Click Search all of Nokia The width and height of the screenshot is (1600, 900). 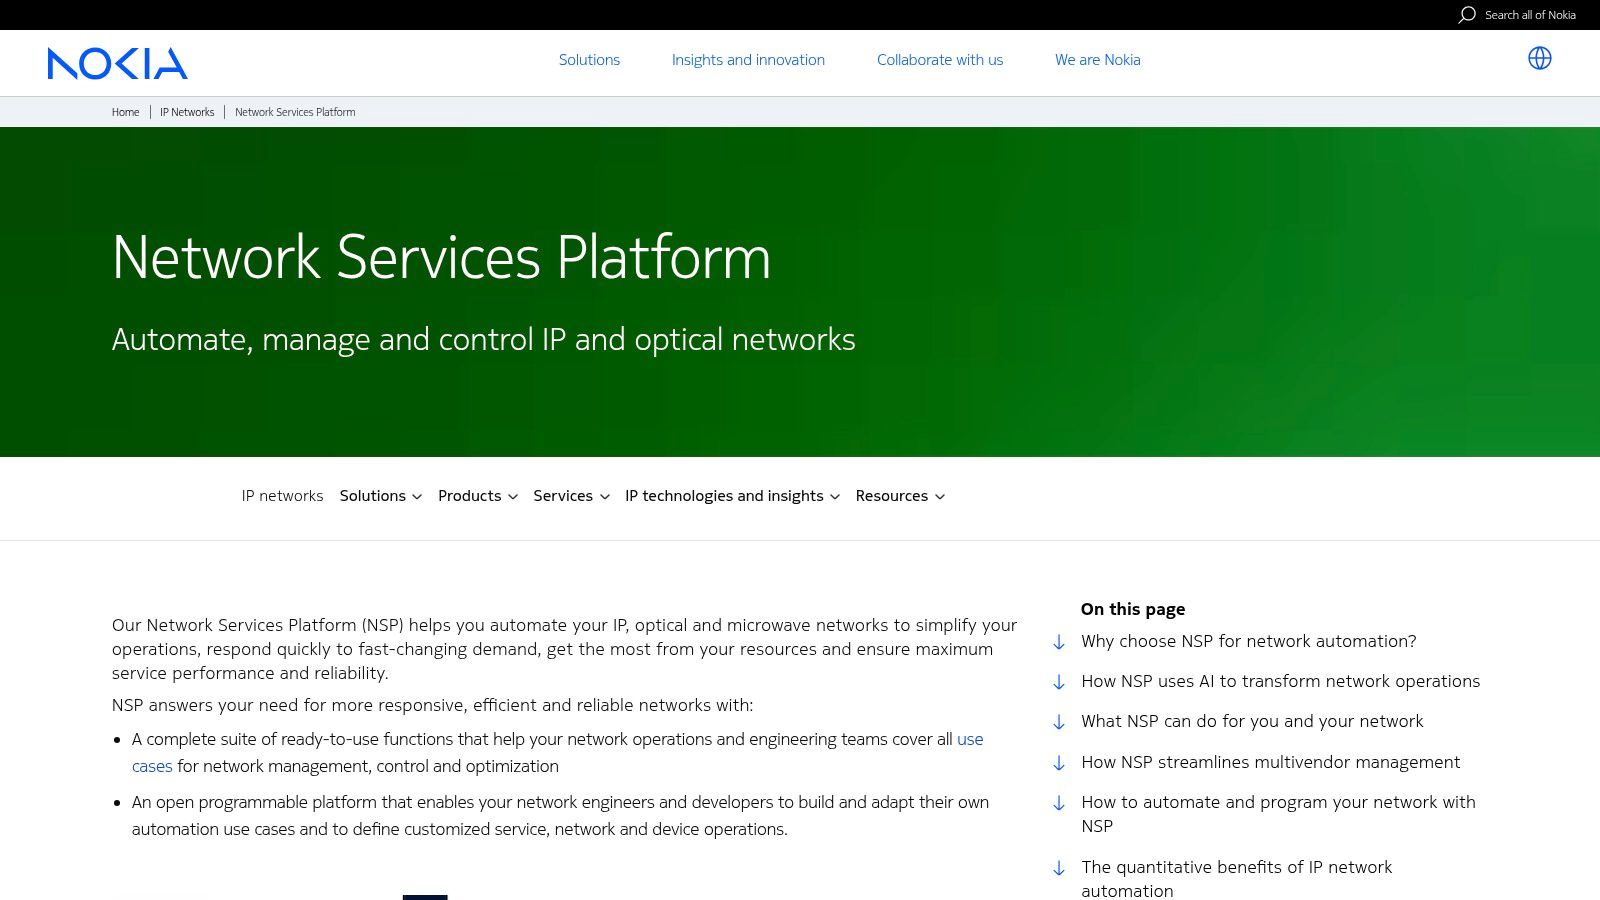[x=1530, y=15]
